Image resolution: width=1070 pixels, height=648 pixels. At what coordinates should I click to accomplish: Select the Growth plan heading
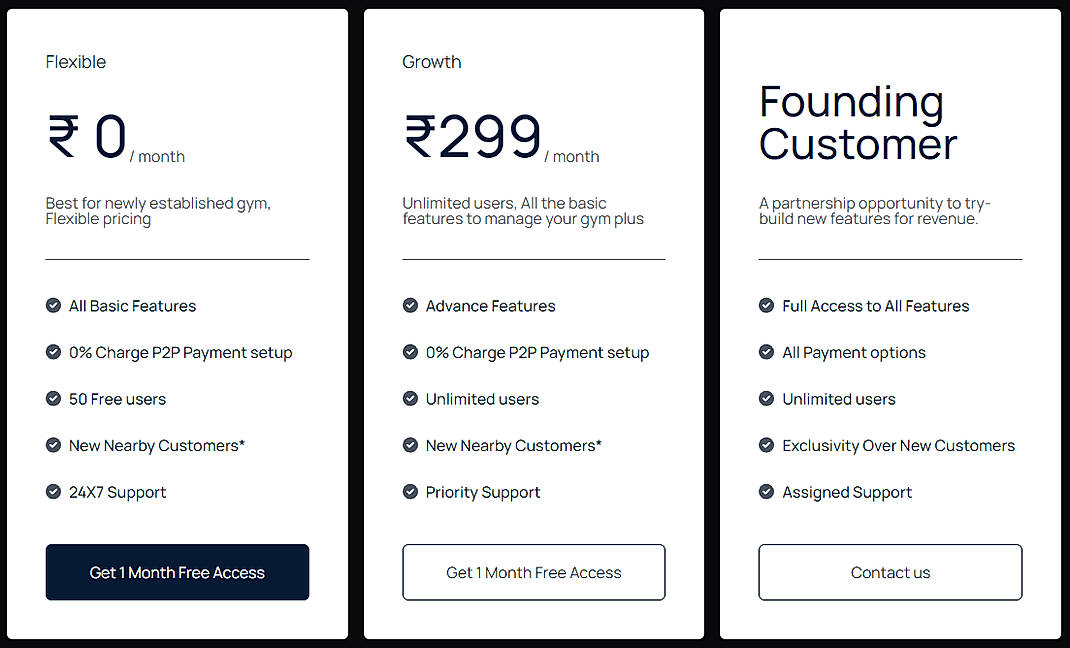(432, 61)
